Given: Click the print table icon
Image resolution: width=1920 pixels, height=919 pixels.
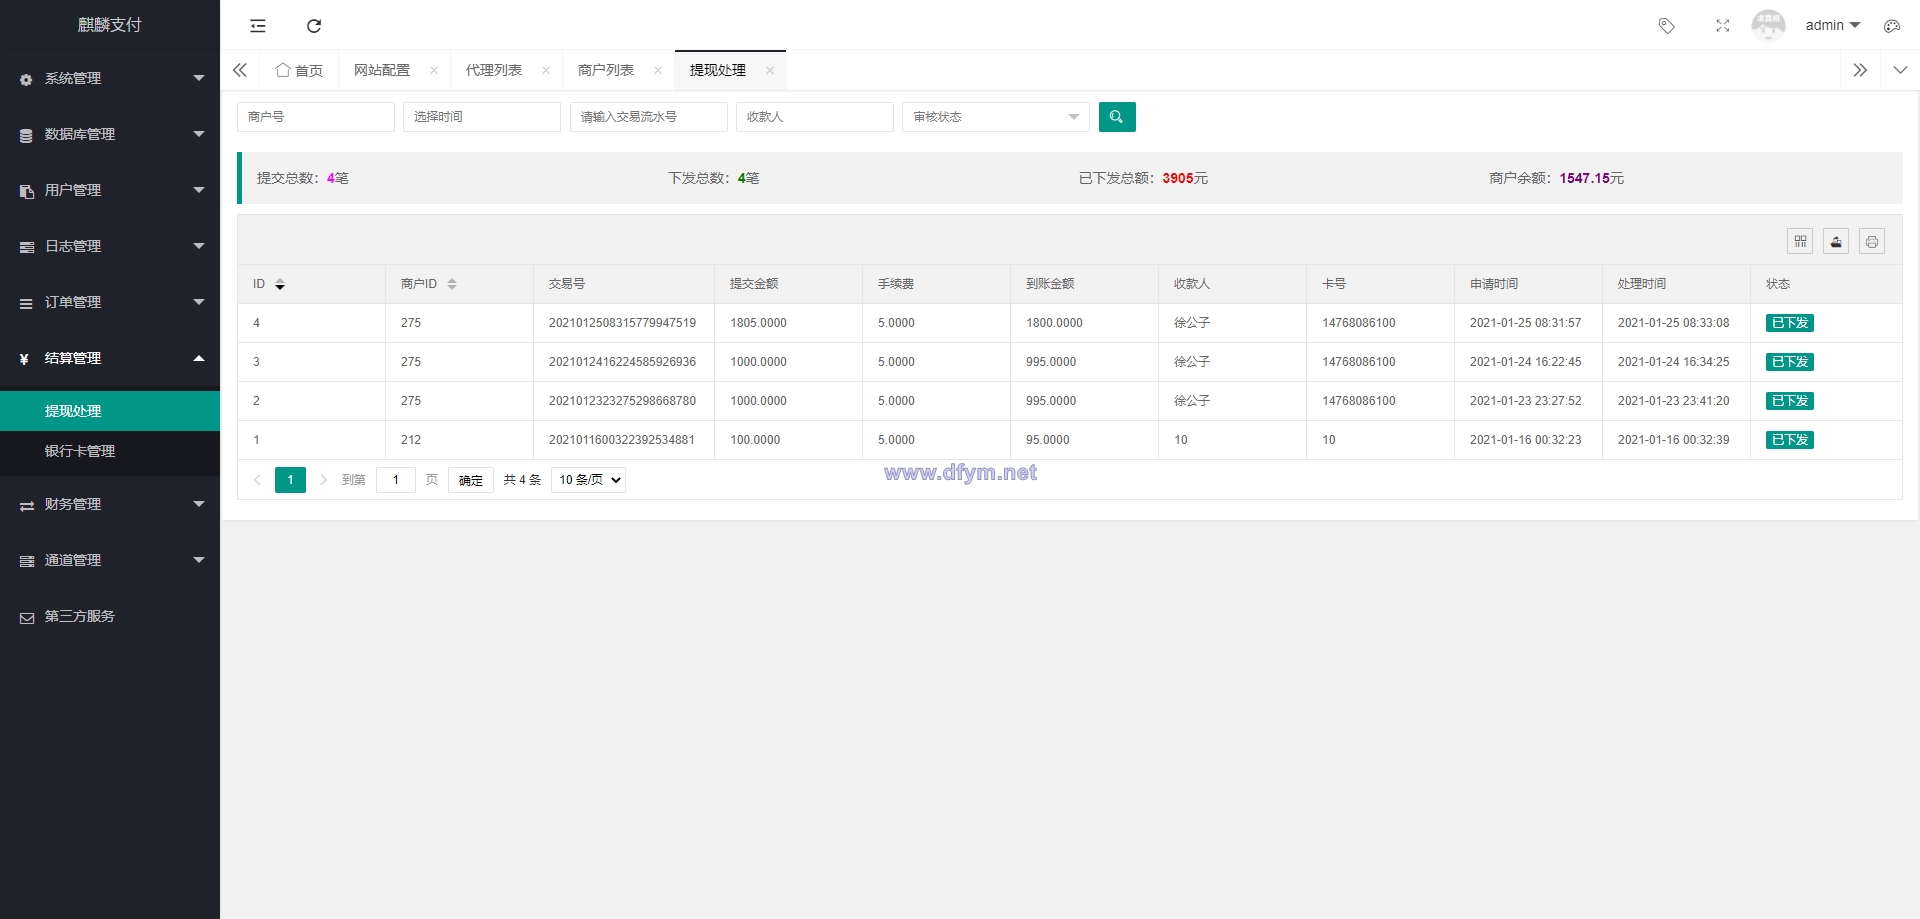Looking at the screenshot, I should click(x=1872, y=241).
